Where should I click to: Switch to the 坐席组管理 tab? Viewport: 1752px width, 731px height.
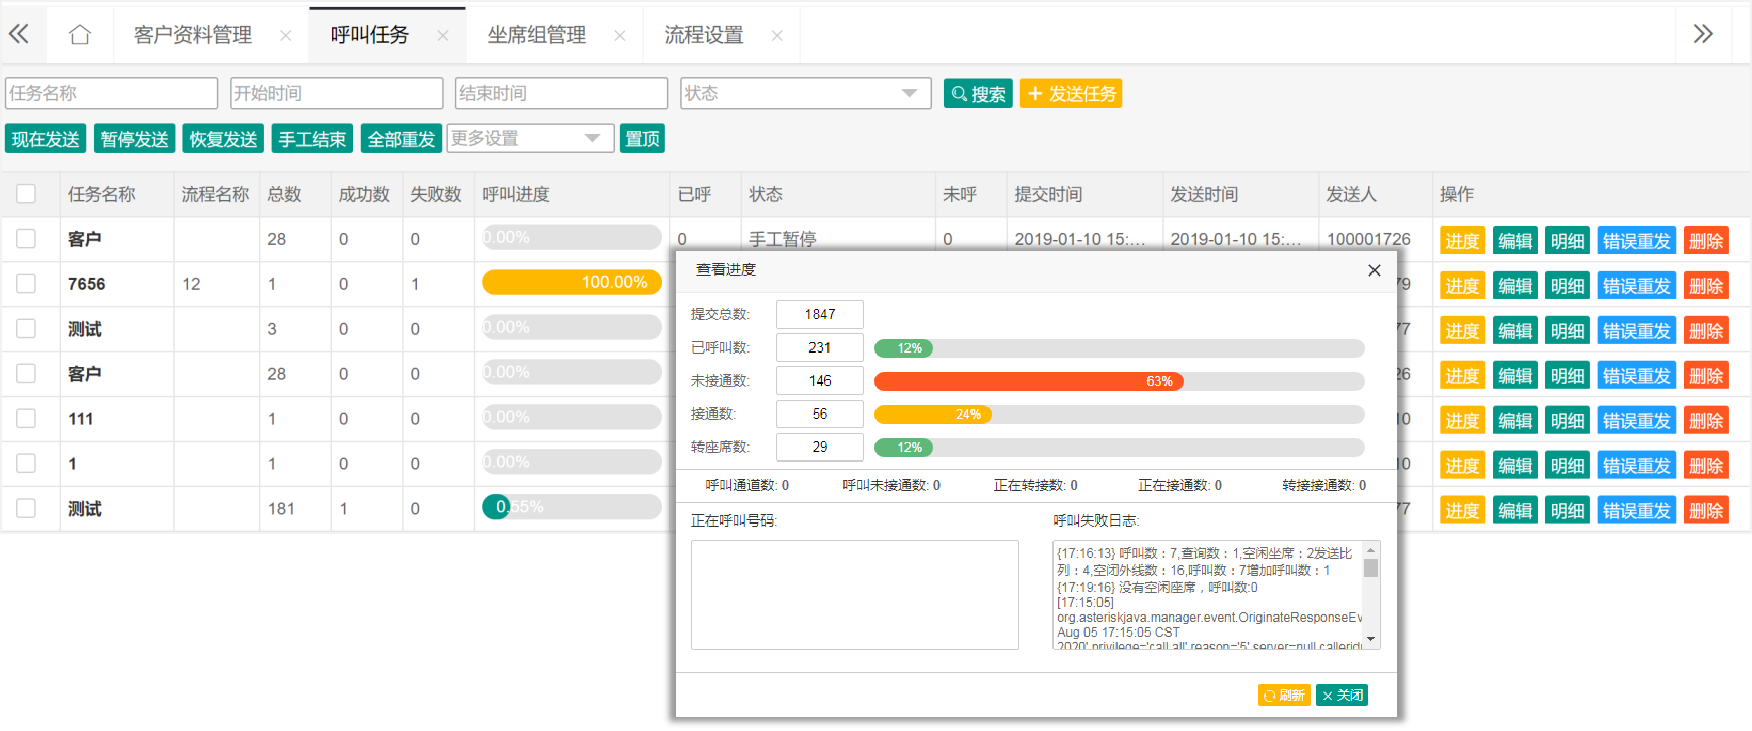point(536,35)
